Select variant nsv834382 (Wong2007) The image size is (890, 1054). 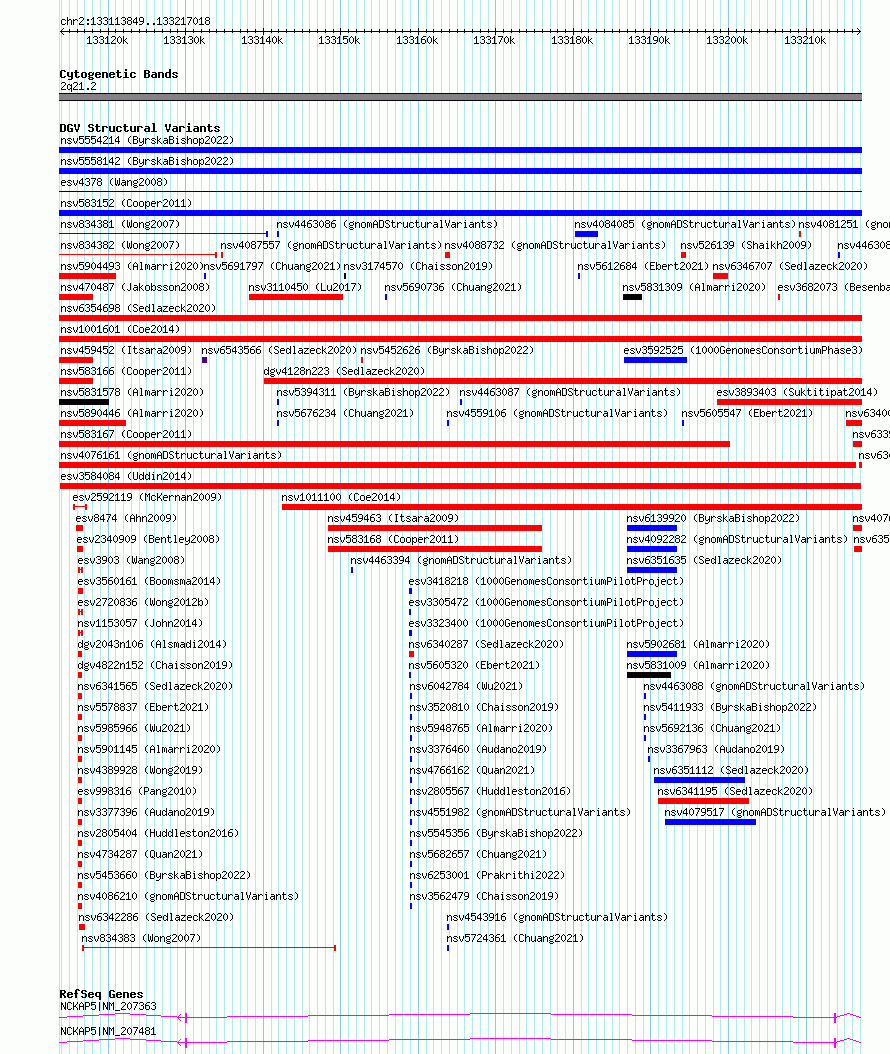(x=120, y=245)
